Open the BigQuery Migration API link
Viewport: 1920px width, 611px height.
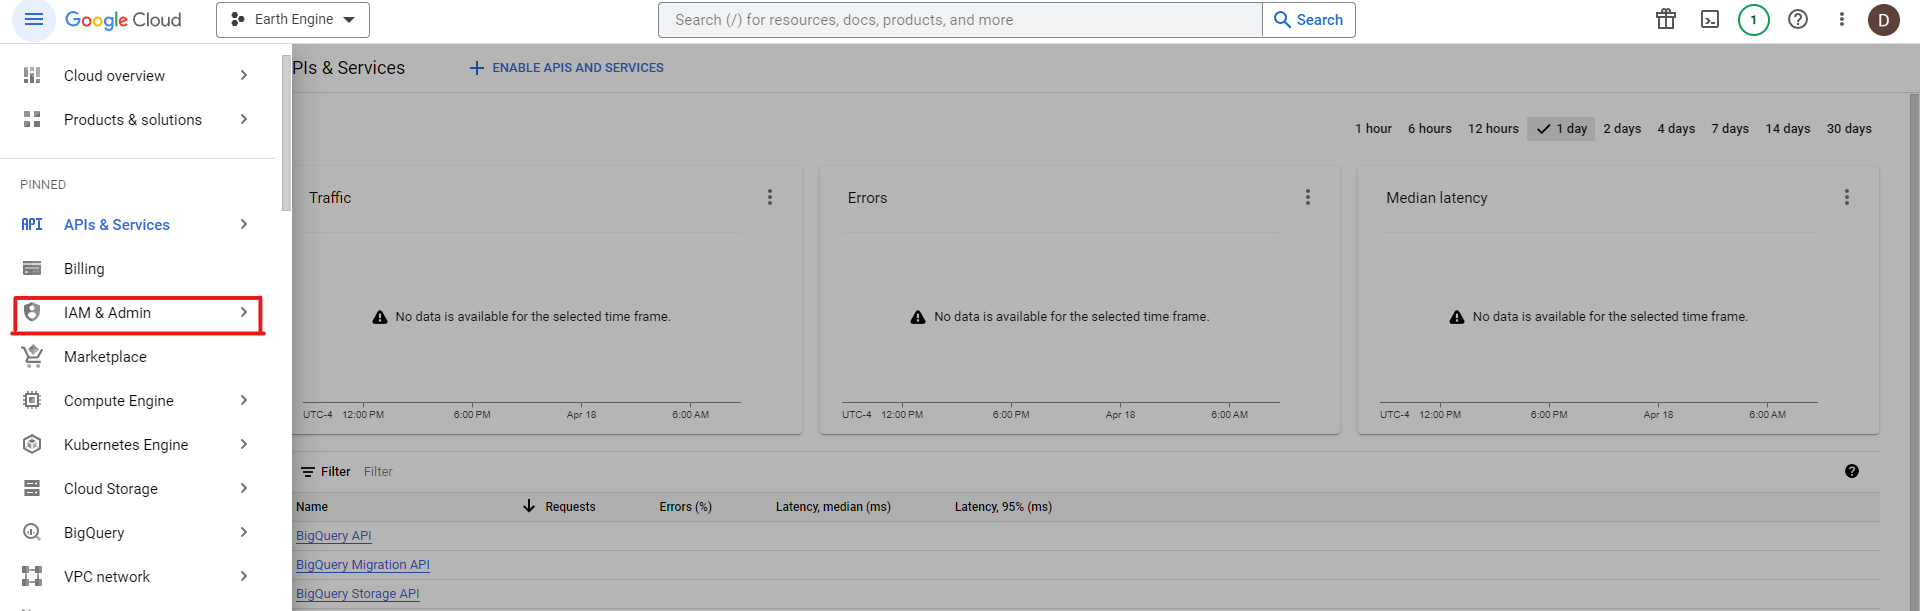(363, 565)
